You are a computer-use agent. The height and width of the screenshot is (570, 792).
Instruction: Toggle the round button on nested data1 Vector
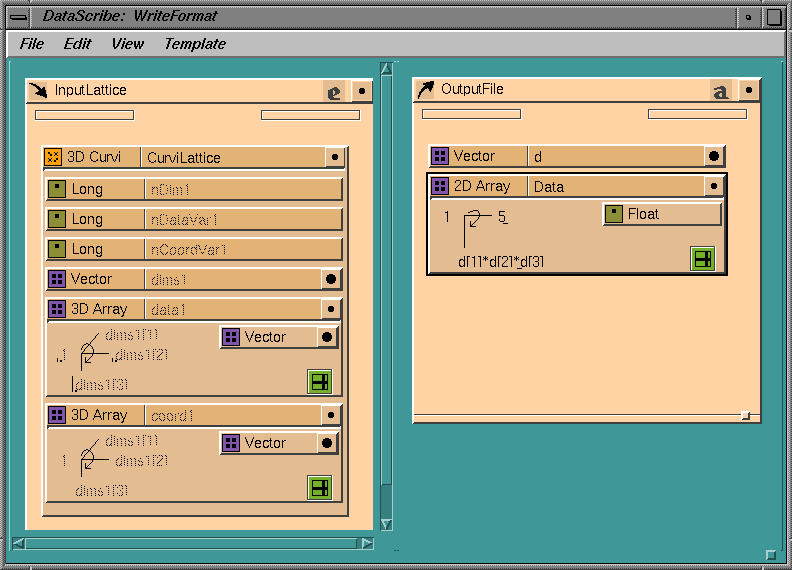(x=325, y=337)
